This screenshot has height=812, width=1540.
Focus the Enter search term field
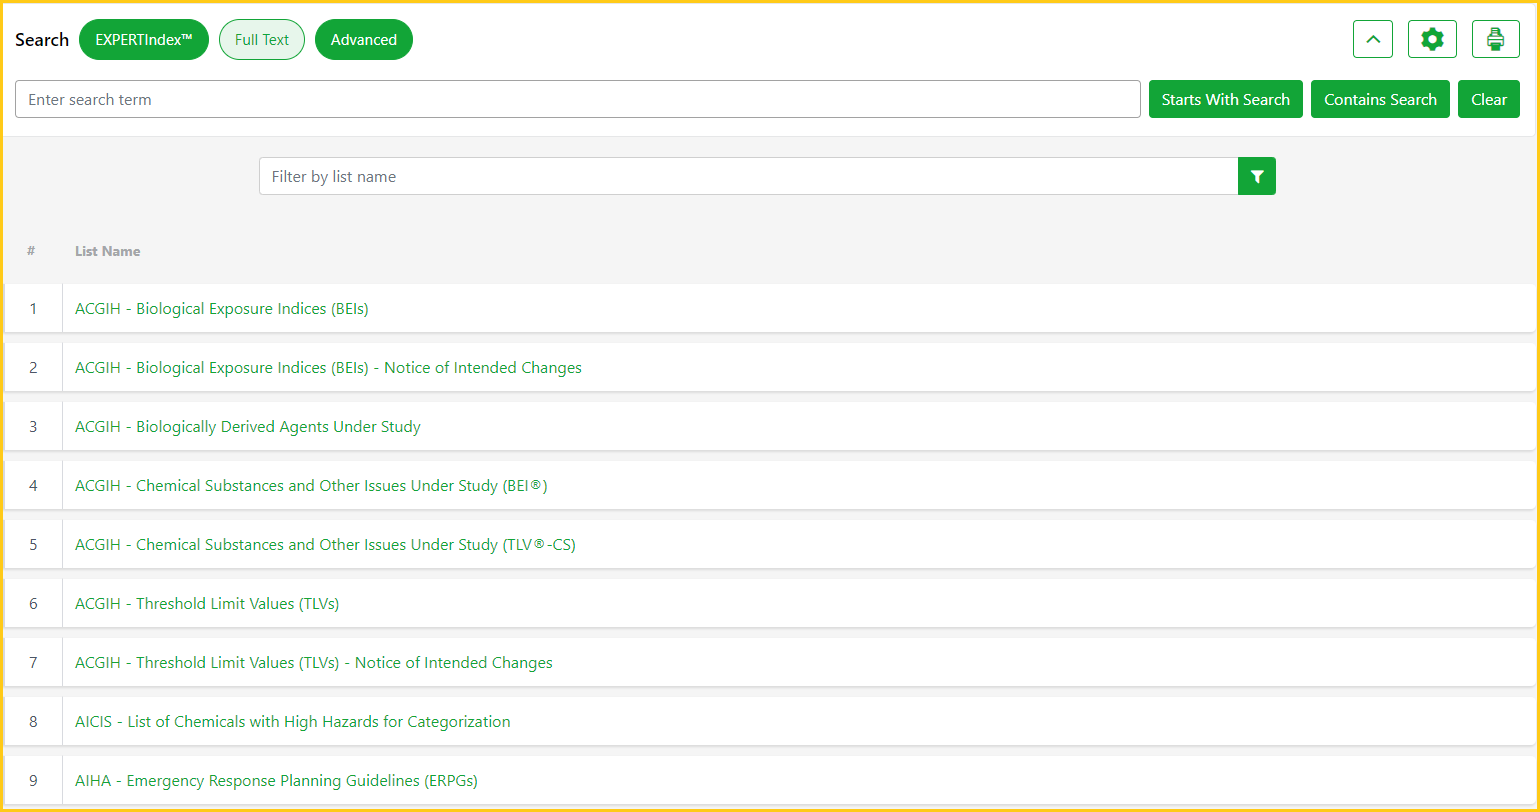pos(577,99)
